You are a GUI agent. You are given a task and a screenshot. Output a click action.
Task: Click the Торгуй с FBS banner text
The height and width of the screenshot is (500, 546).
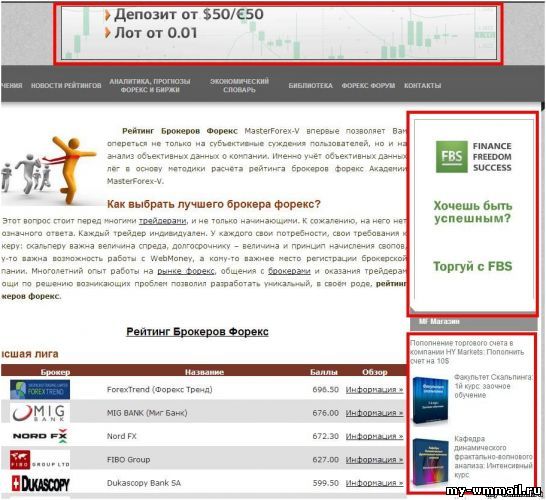click(473, 266)
